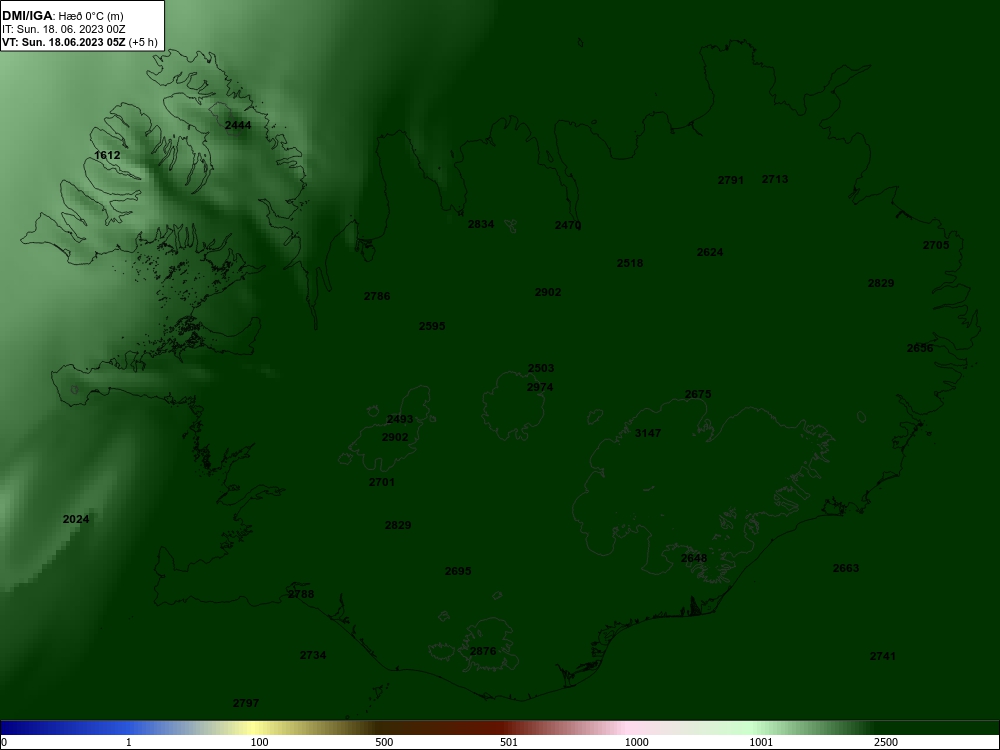Select the 2493 height label
Screen dimensions: 1000x750
(x=400, y=420)
